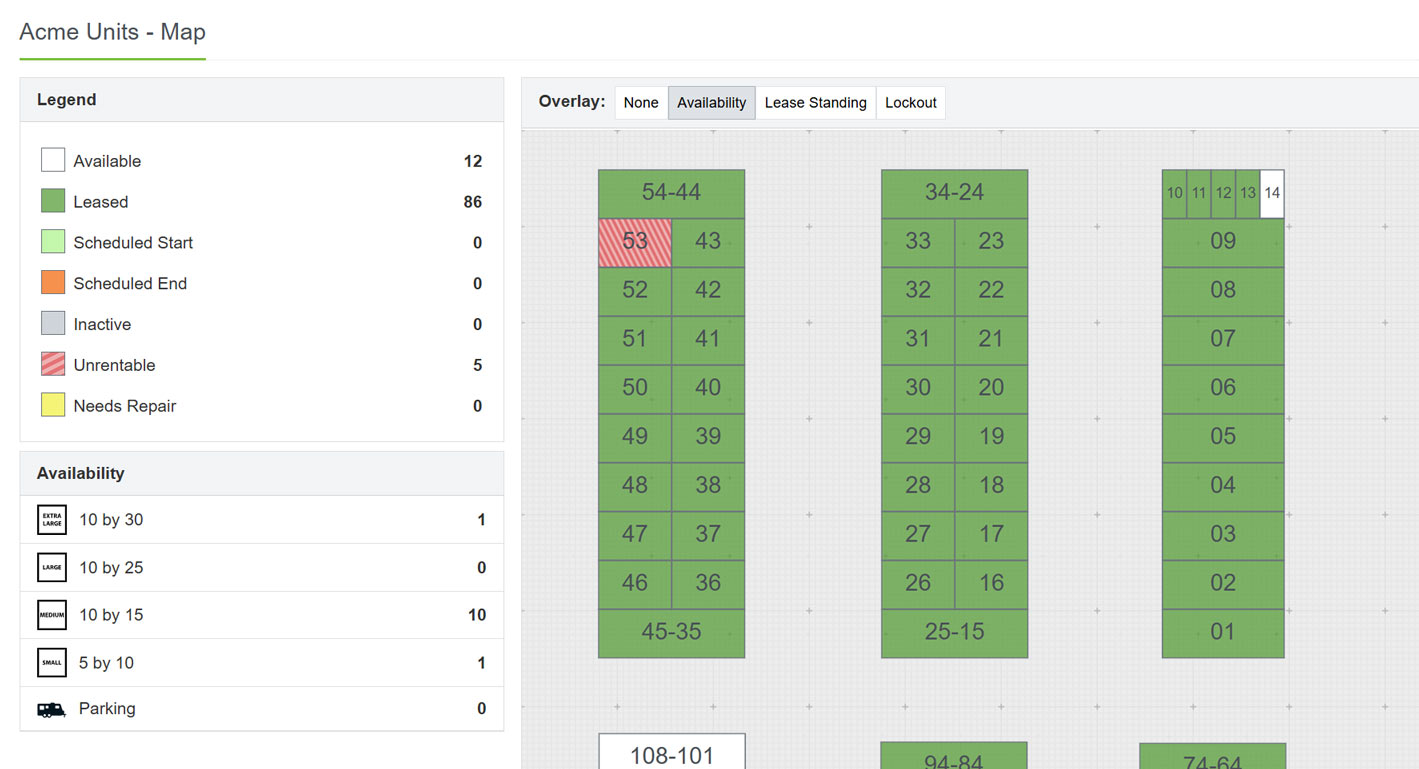The image size is (1419, 769).
Task: Select unit 16 on the map
Action: [x=991, y=584]
